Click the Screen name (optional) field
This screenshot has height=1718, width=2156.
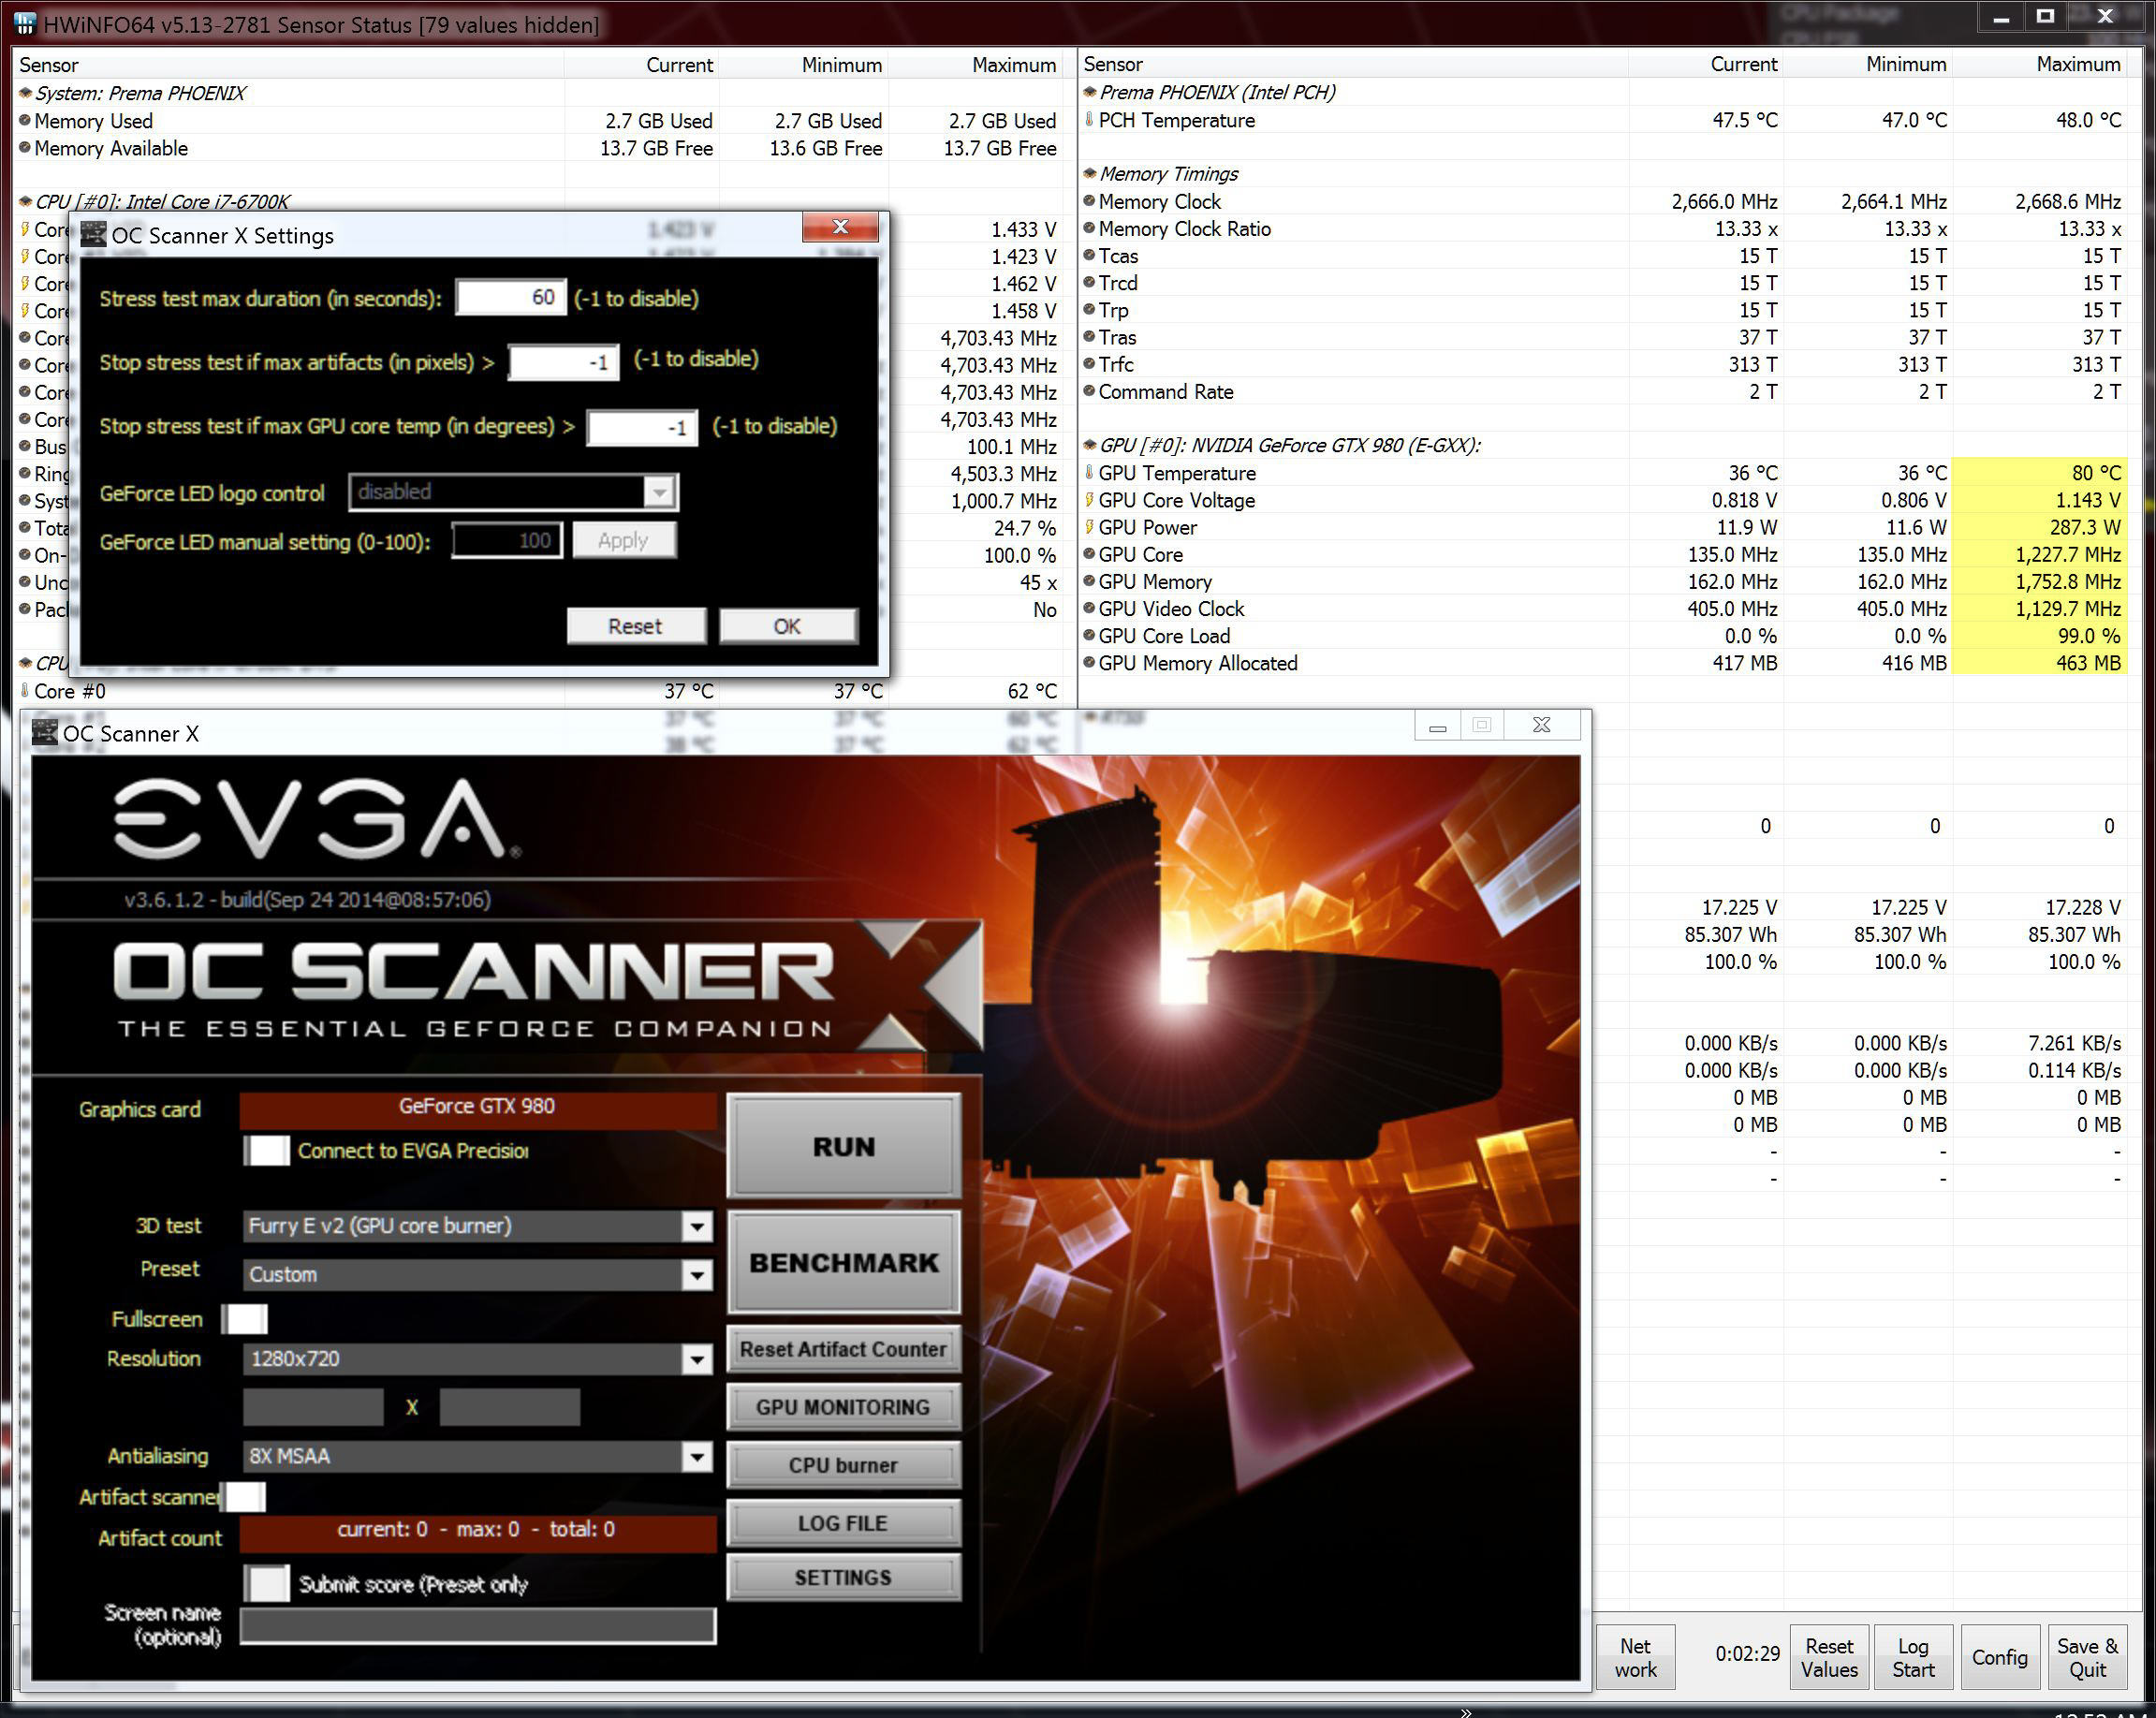coord(478,1625)
